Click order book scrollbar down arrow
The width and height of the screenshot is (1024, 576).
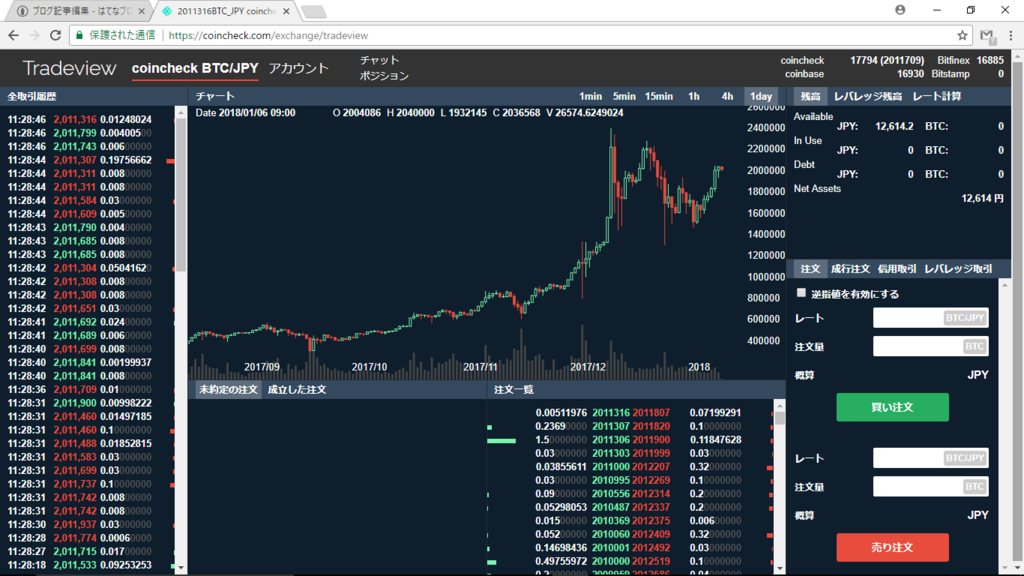[x=779, y=568]
